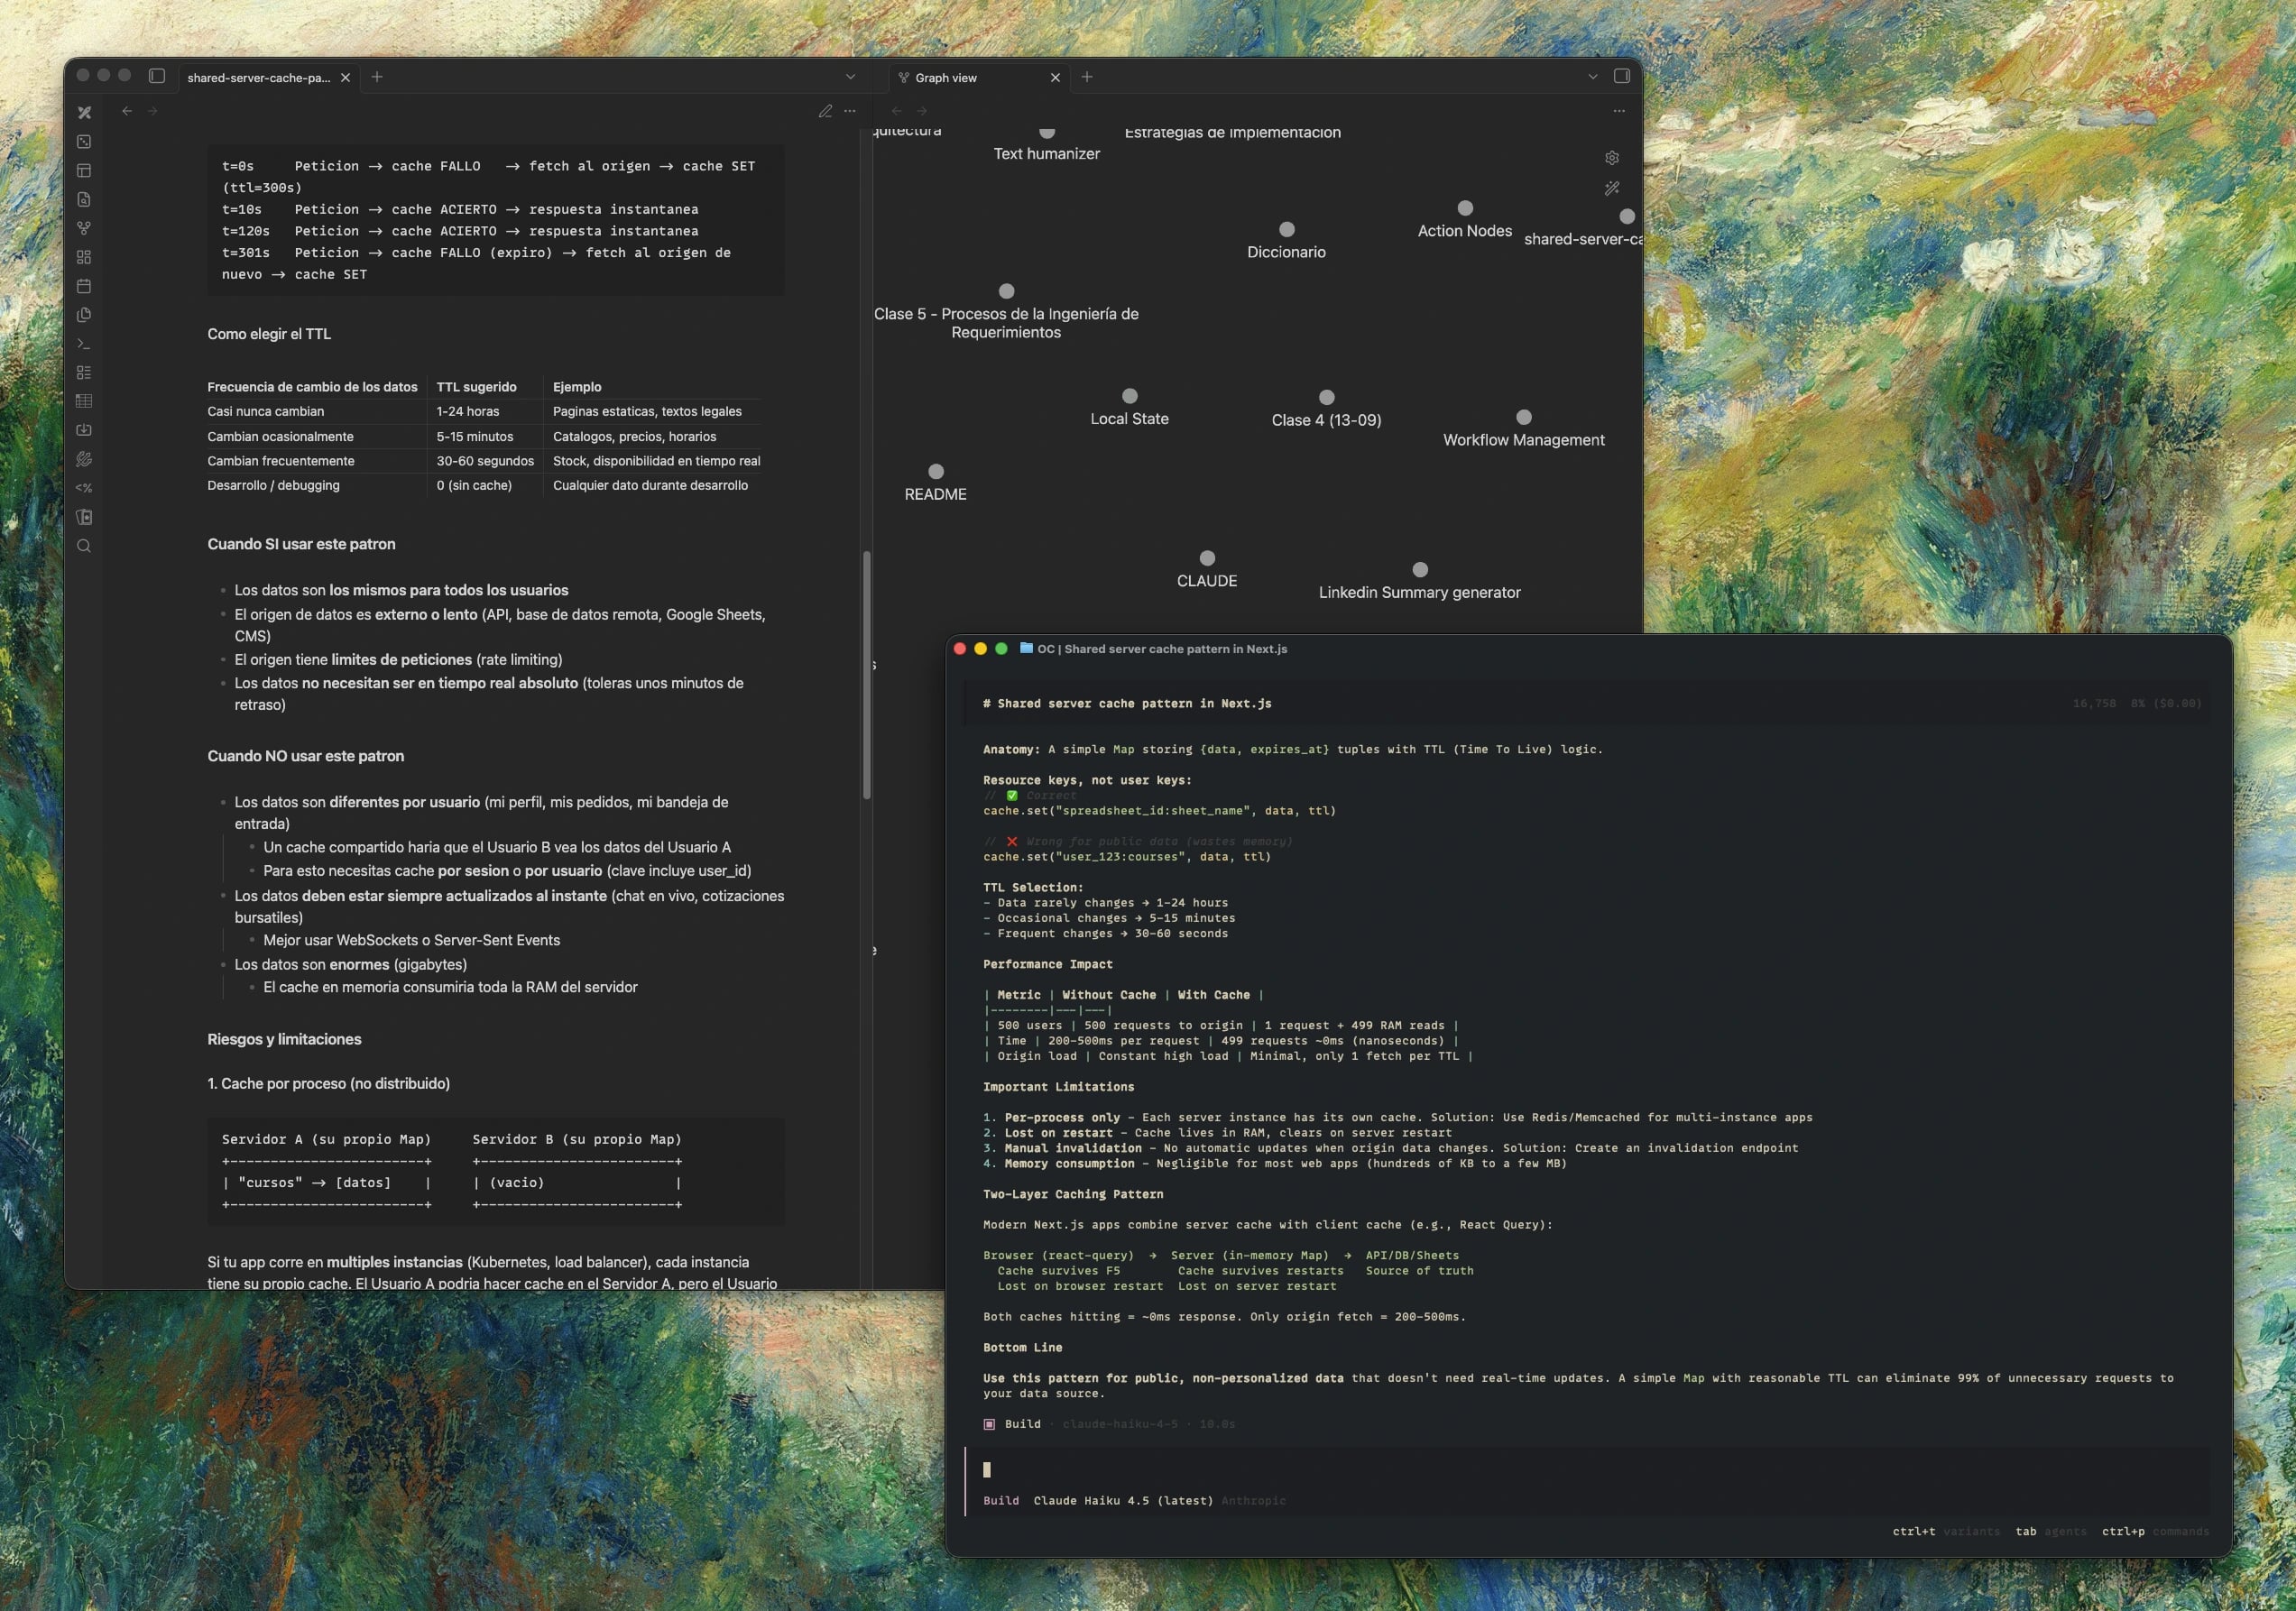
Task: Open the importer via the download ribbon icon
Action: [84, 430]
